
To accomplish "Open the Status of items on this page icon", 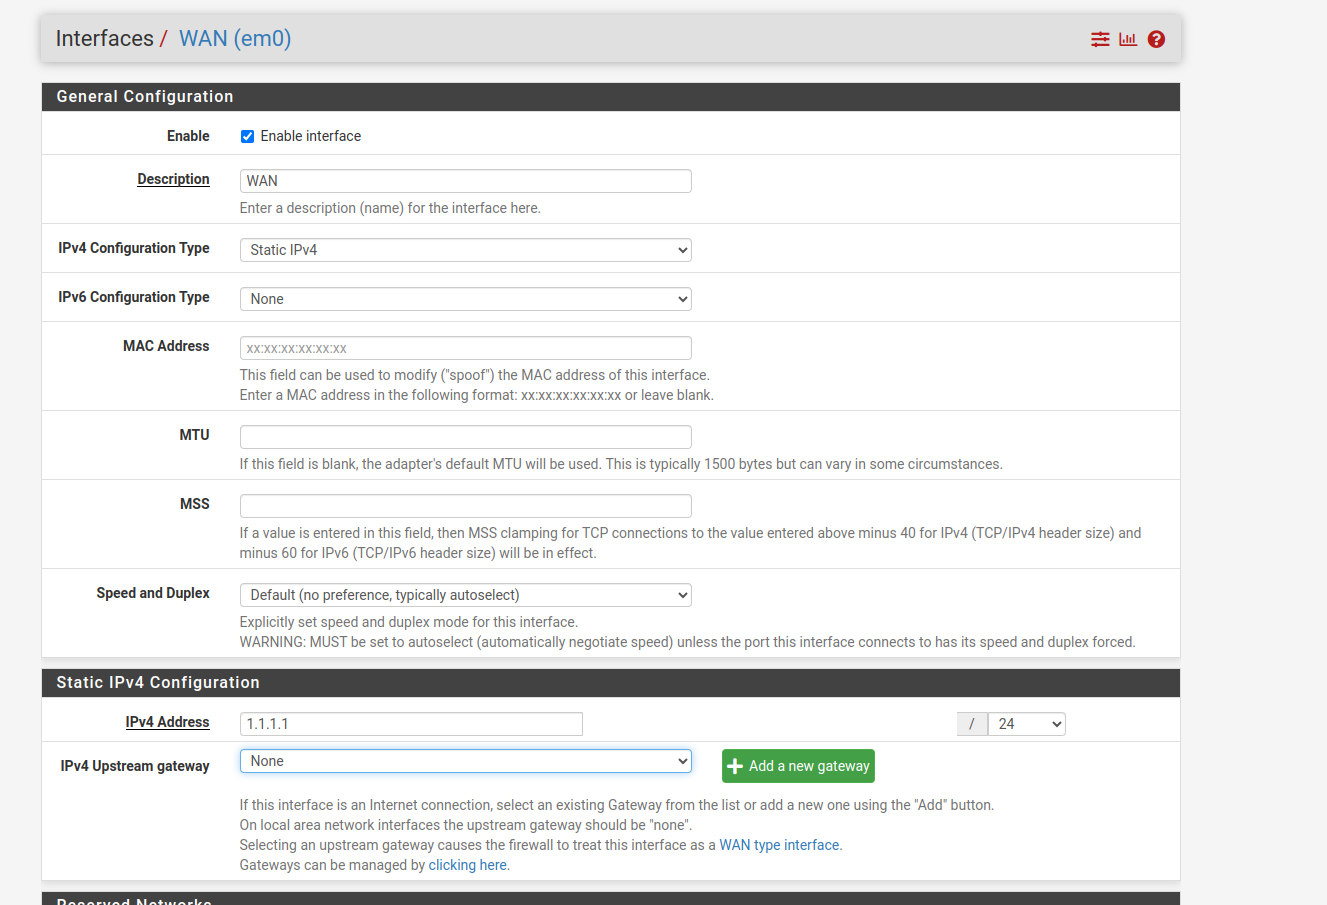I will [1128, 39].
